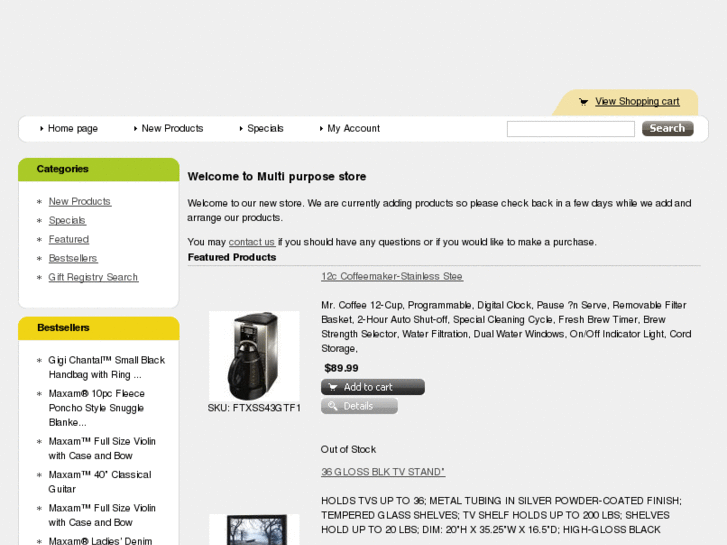The image size is (727, 545).
Task: Go to Home page in navigation bar
Action: point(73,128)
